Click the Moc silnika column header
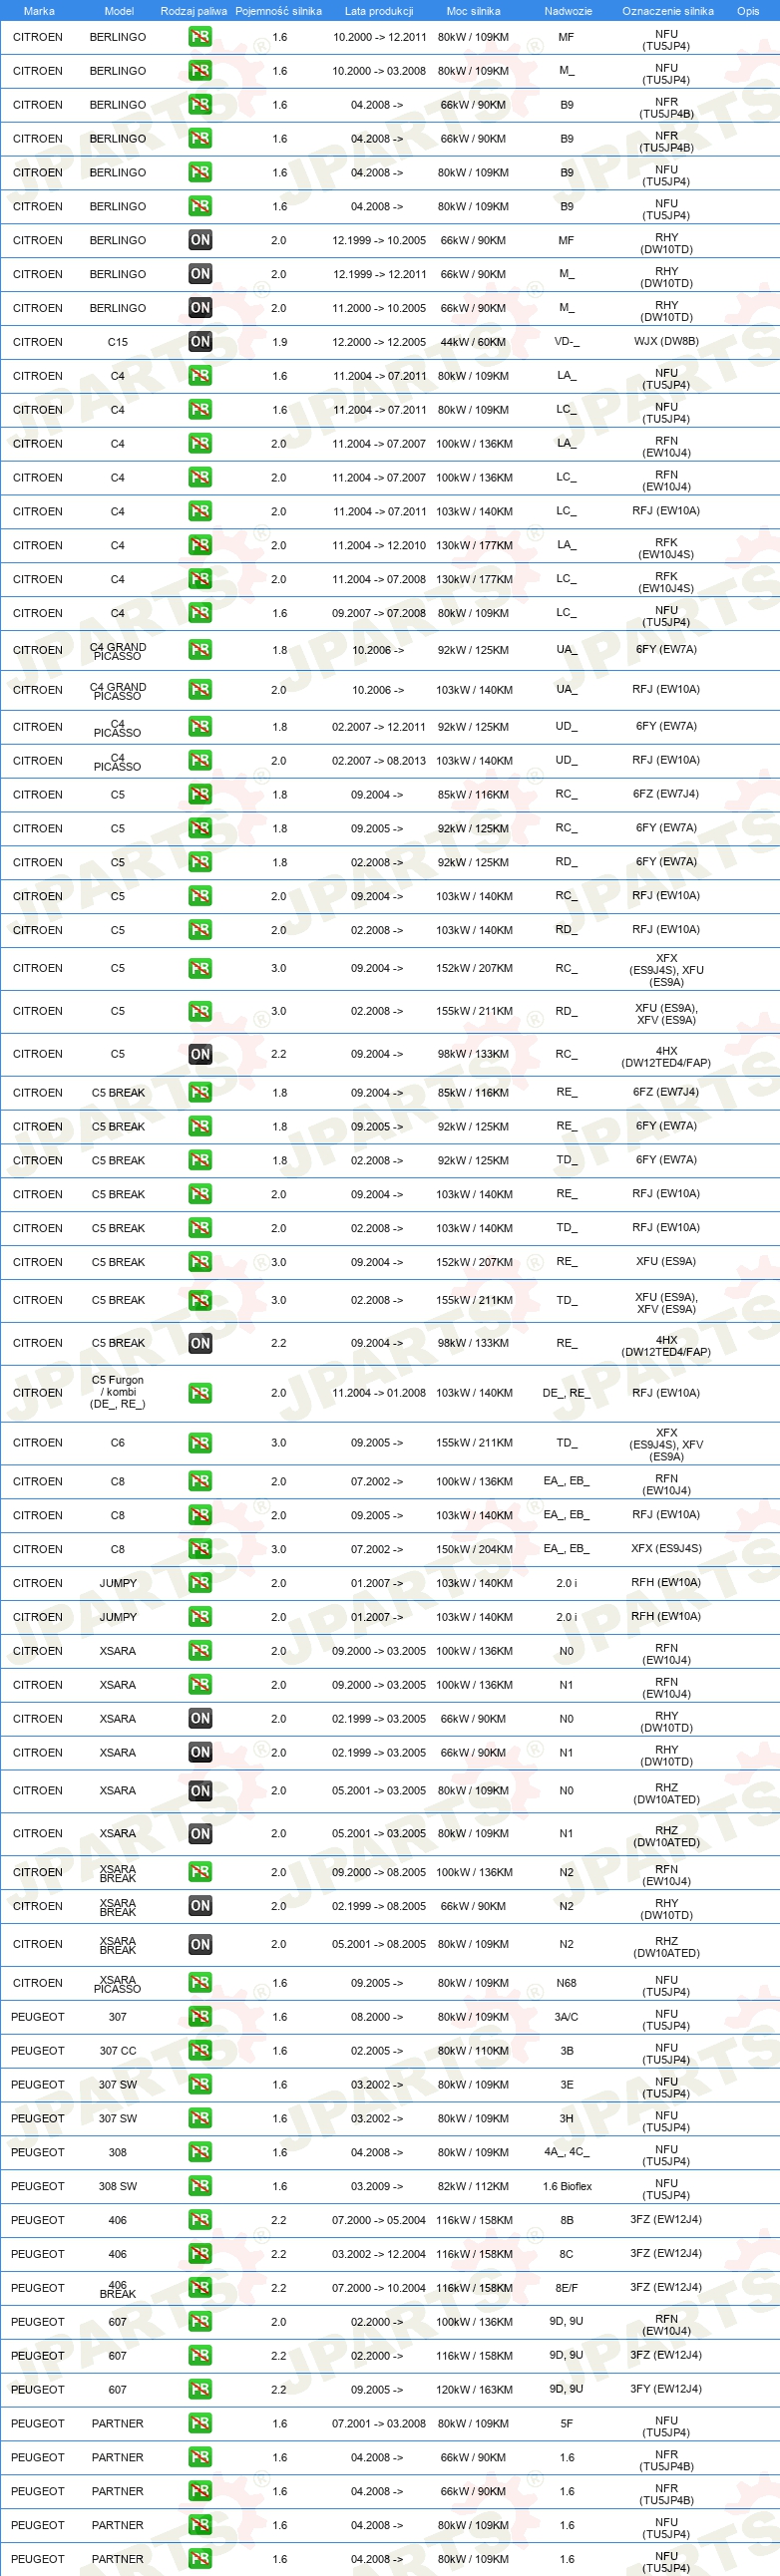This screenshot has width=780, height=2576. tap(473, 11)
